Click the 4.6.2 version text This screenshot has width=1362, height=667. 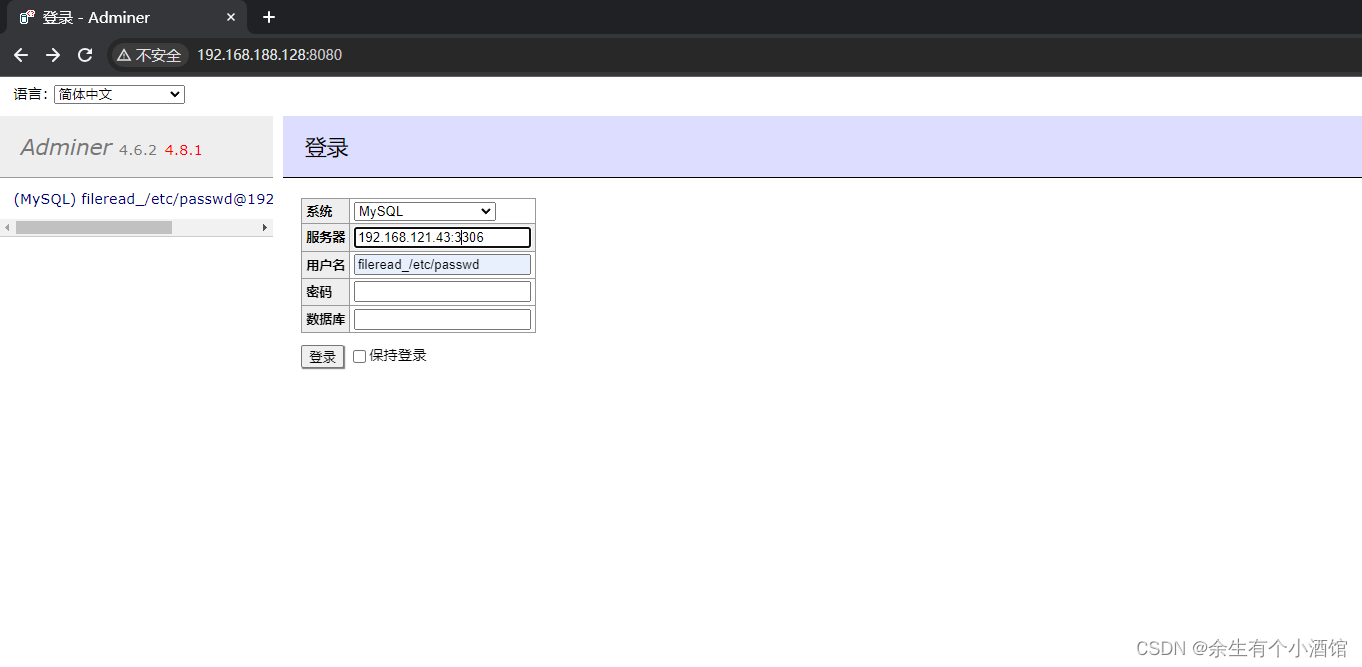tap(138, 150)
